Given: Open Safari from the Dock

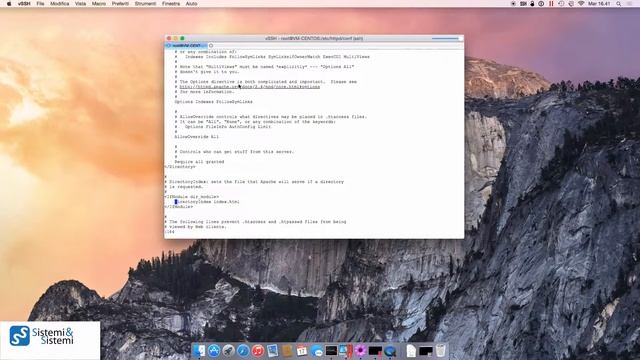Looking at the screenshot, I should pos(243,350).
